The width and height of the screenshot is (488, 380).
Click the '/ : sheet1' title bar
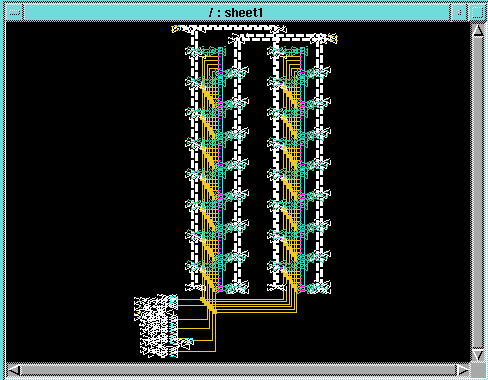pyautogui.click(x=236, y=13)
